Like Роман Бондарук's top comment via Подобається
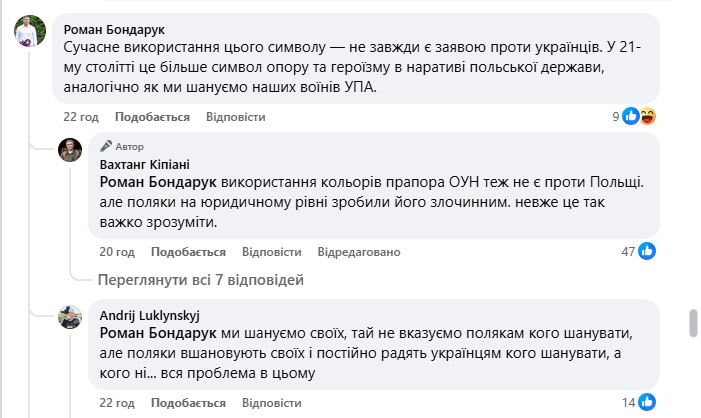Screen dimensions: 701x418 [159, 117]
